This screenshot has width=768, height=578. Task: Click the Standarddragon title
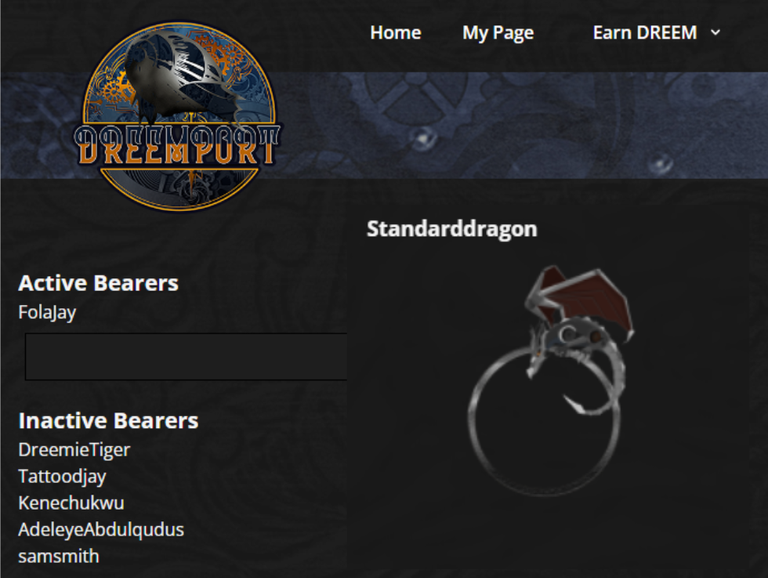tap(452, 229)
